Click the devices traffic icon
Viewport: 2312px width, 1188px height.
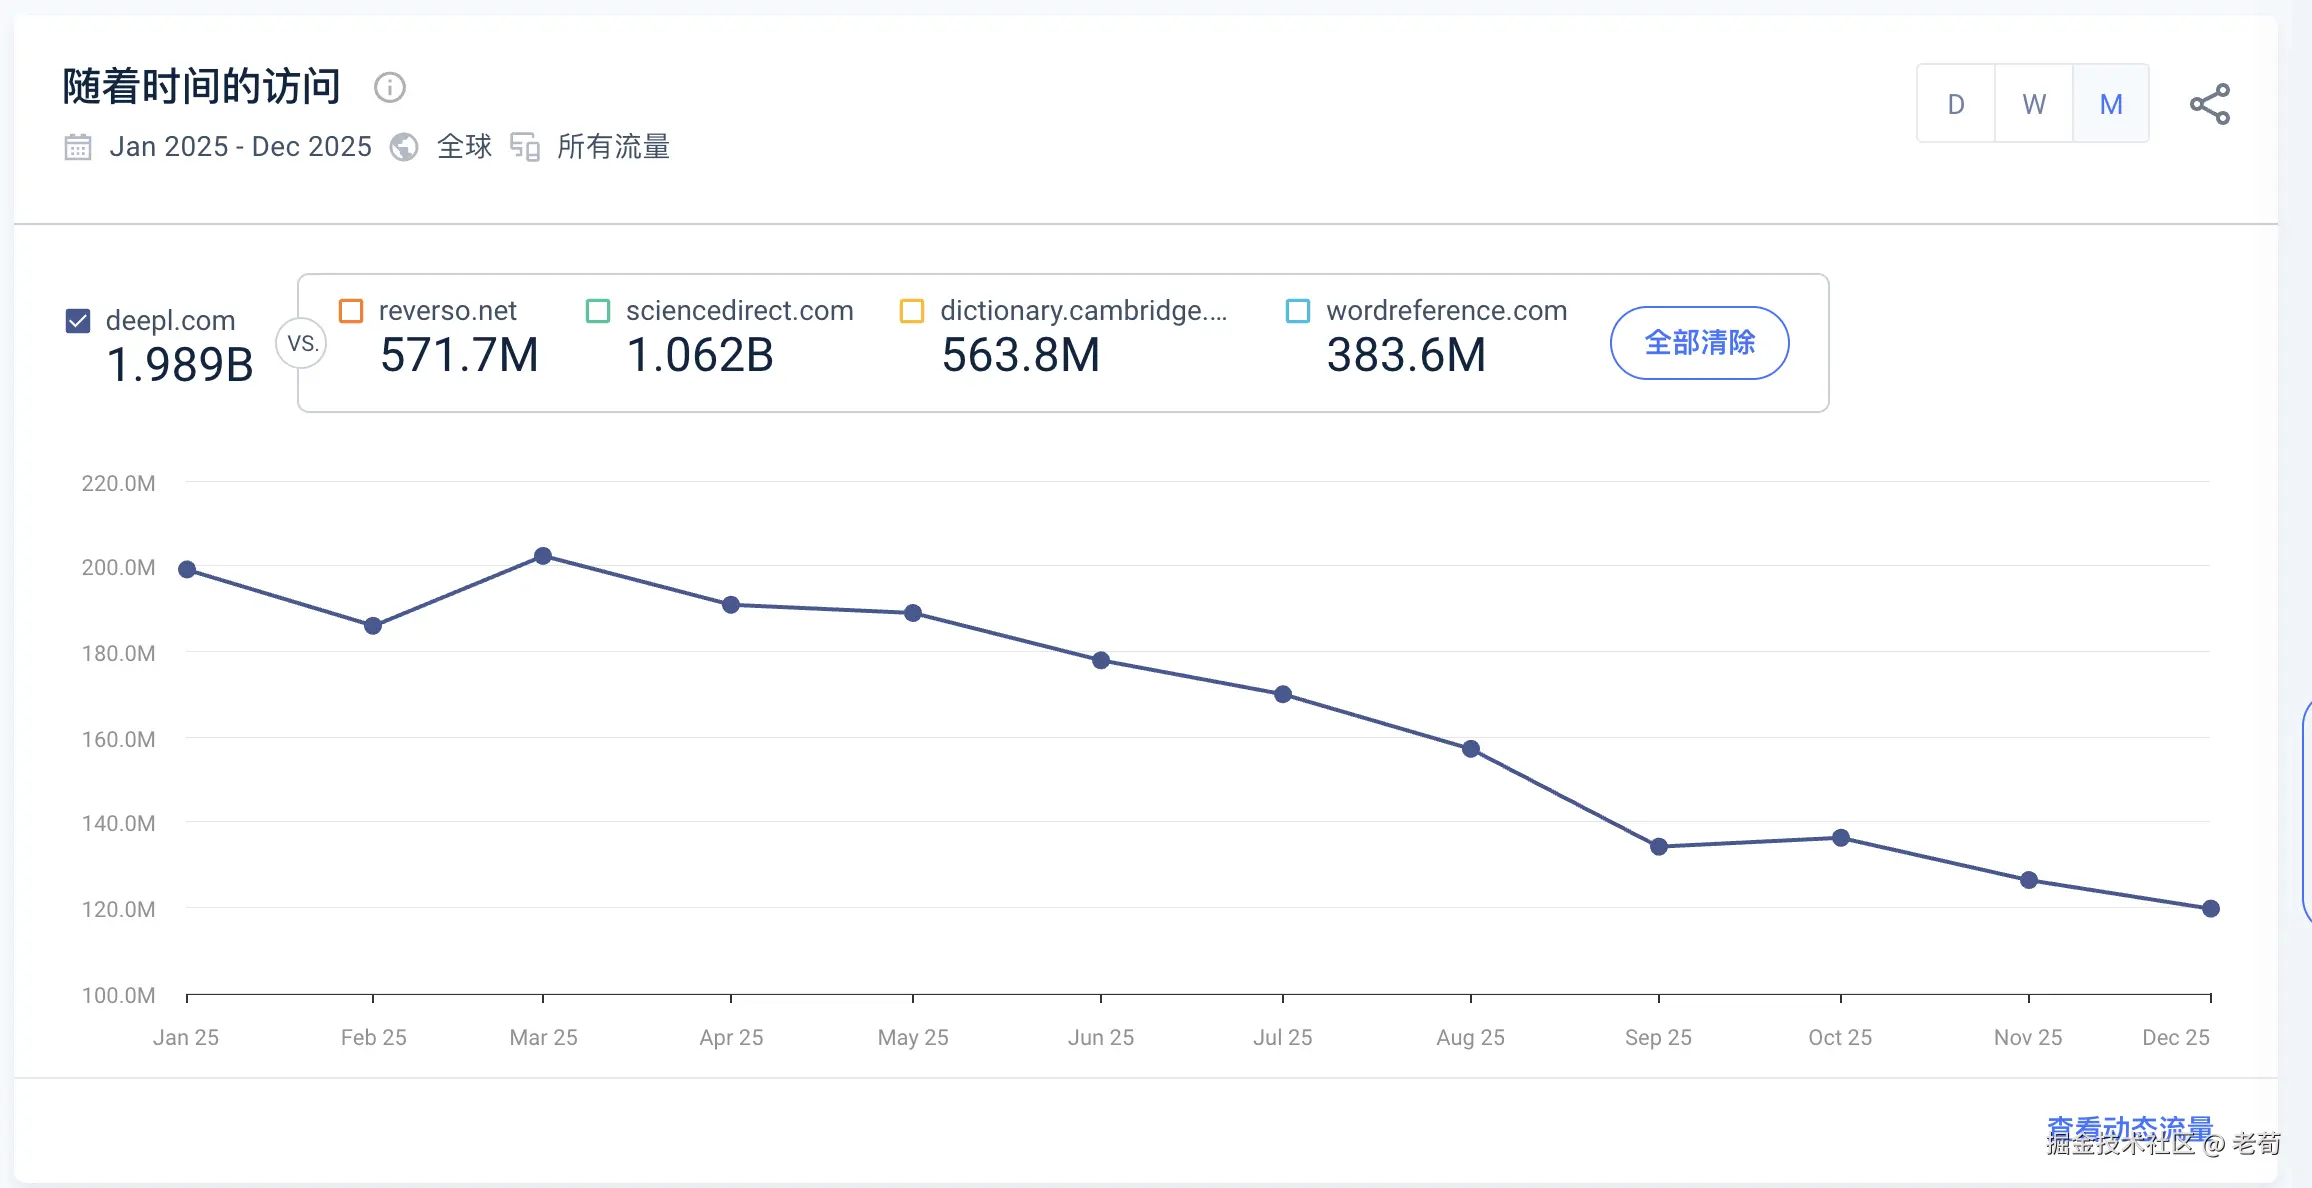[x=525, y=147]
